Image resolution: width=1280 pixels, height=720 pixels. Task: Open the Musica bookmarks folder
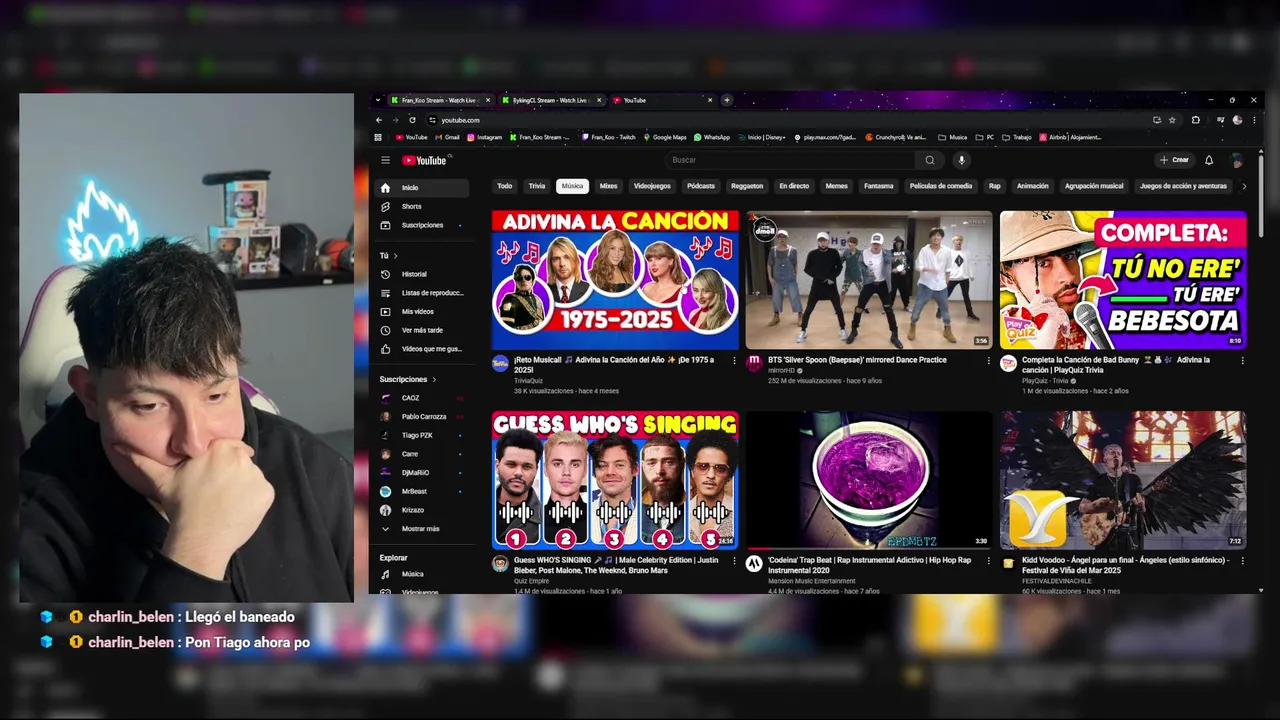point(953,137)
